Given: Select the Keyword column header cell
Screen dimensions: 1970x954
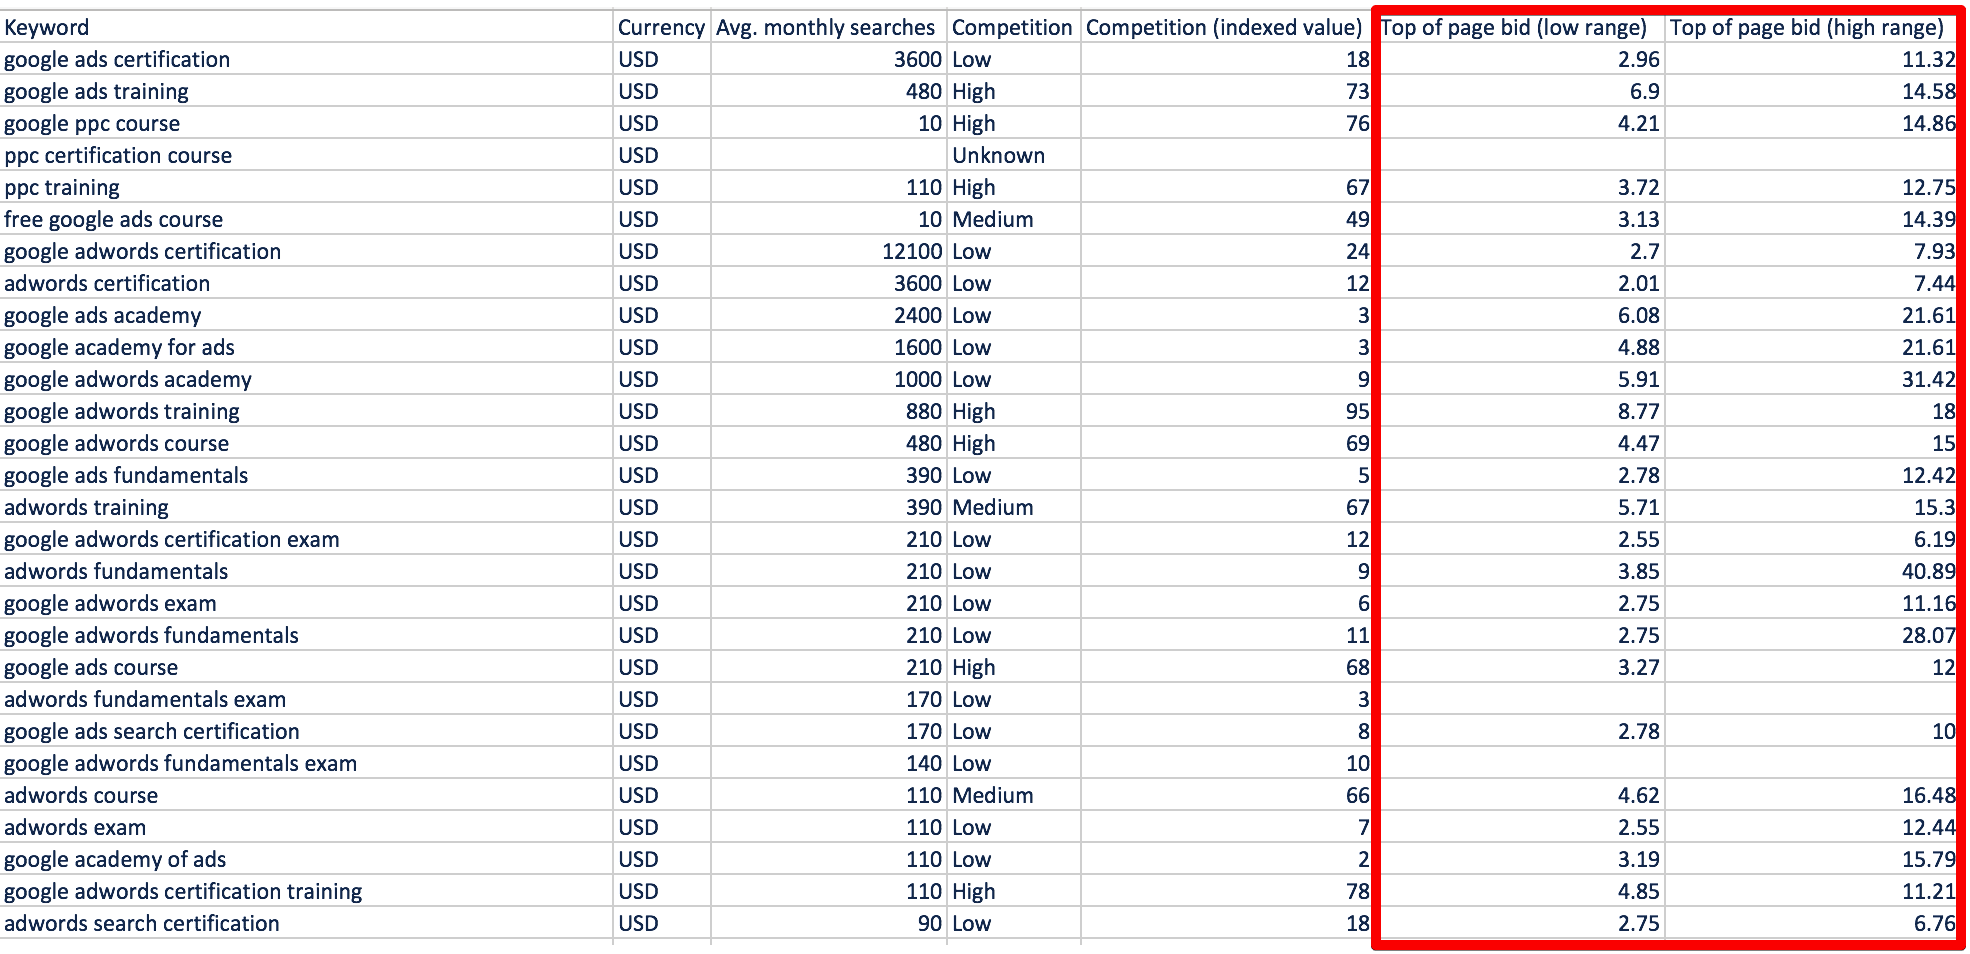Looking at the screenshot, I should point(307,27).
